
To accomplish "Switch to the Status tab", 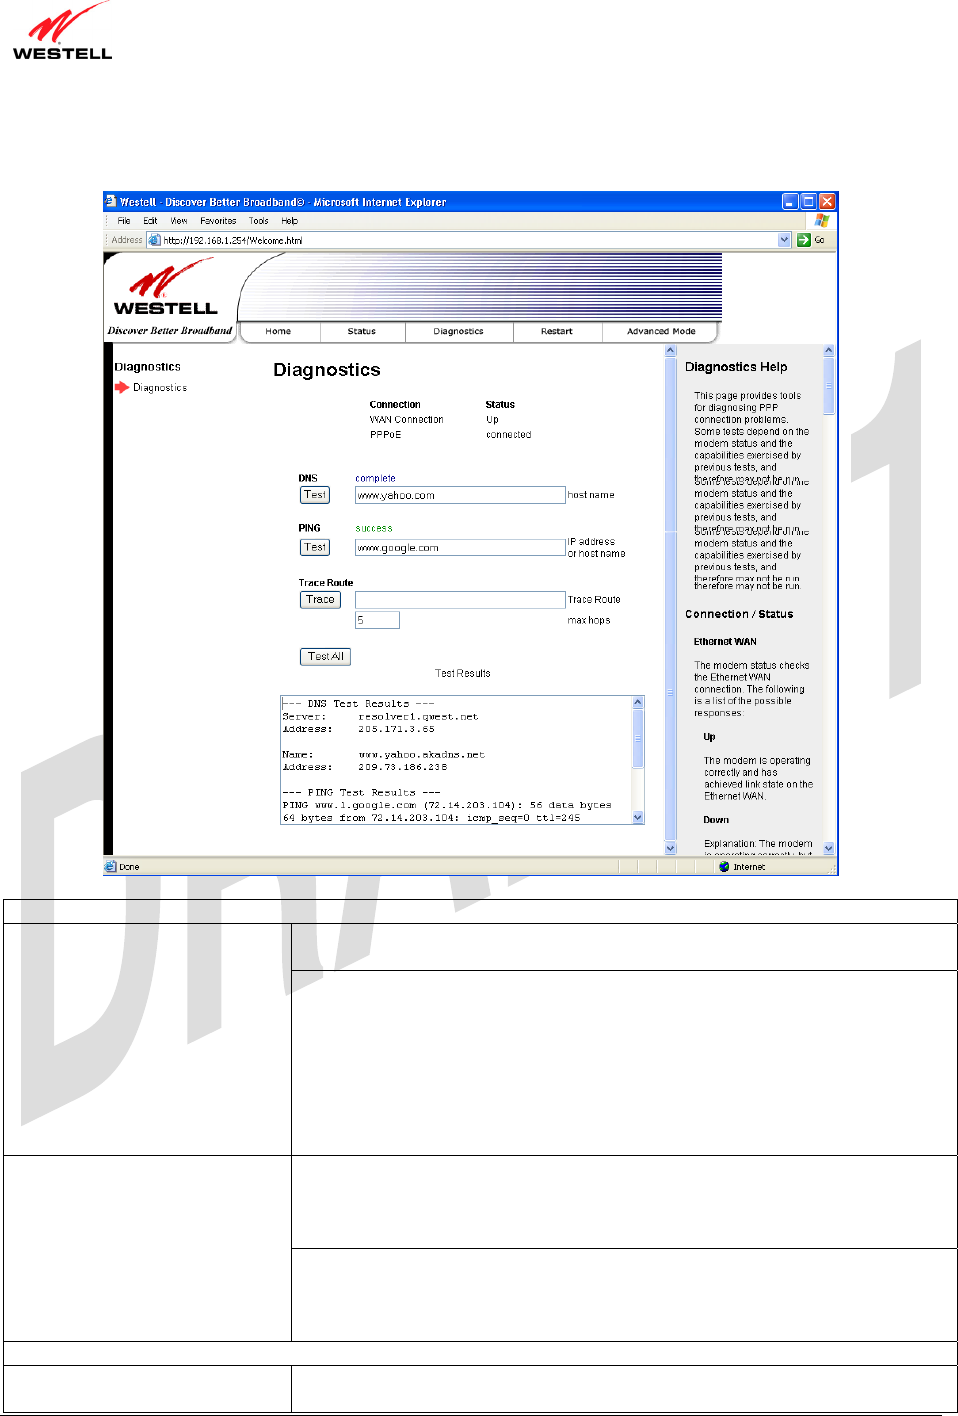I will pos(362,331).
